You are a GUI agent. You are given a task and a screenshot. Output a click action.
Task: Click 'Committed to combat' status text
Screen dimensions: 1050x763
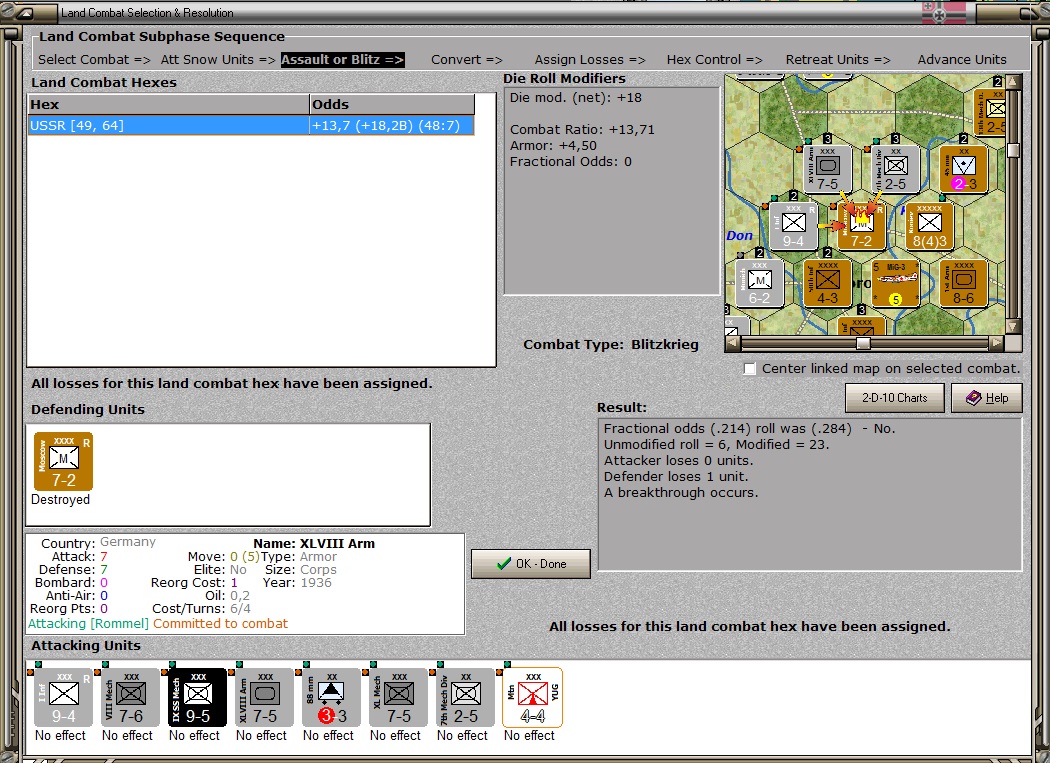point(220,624)
